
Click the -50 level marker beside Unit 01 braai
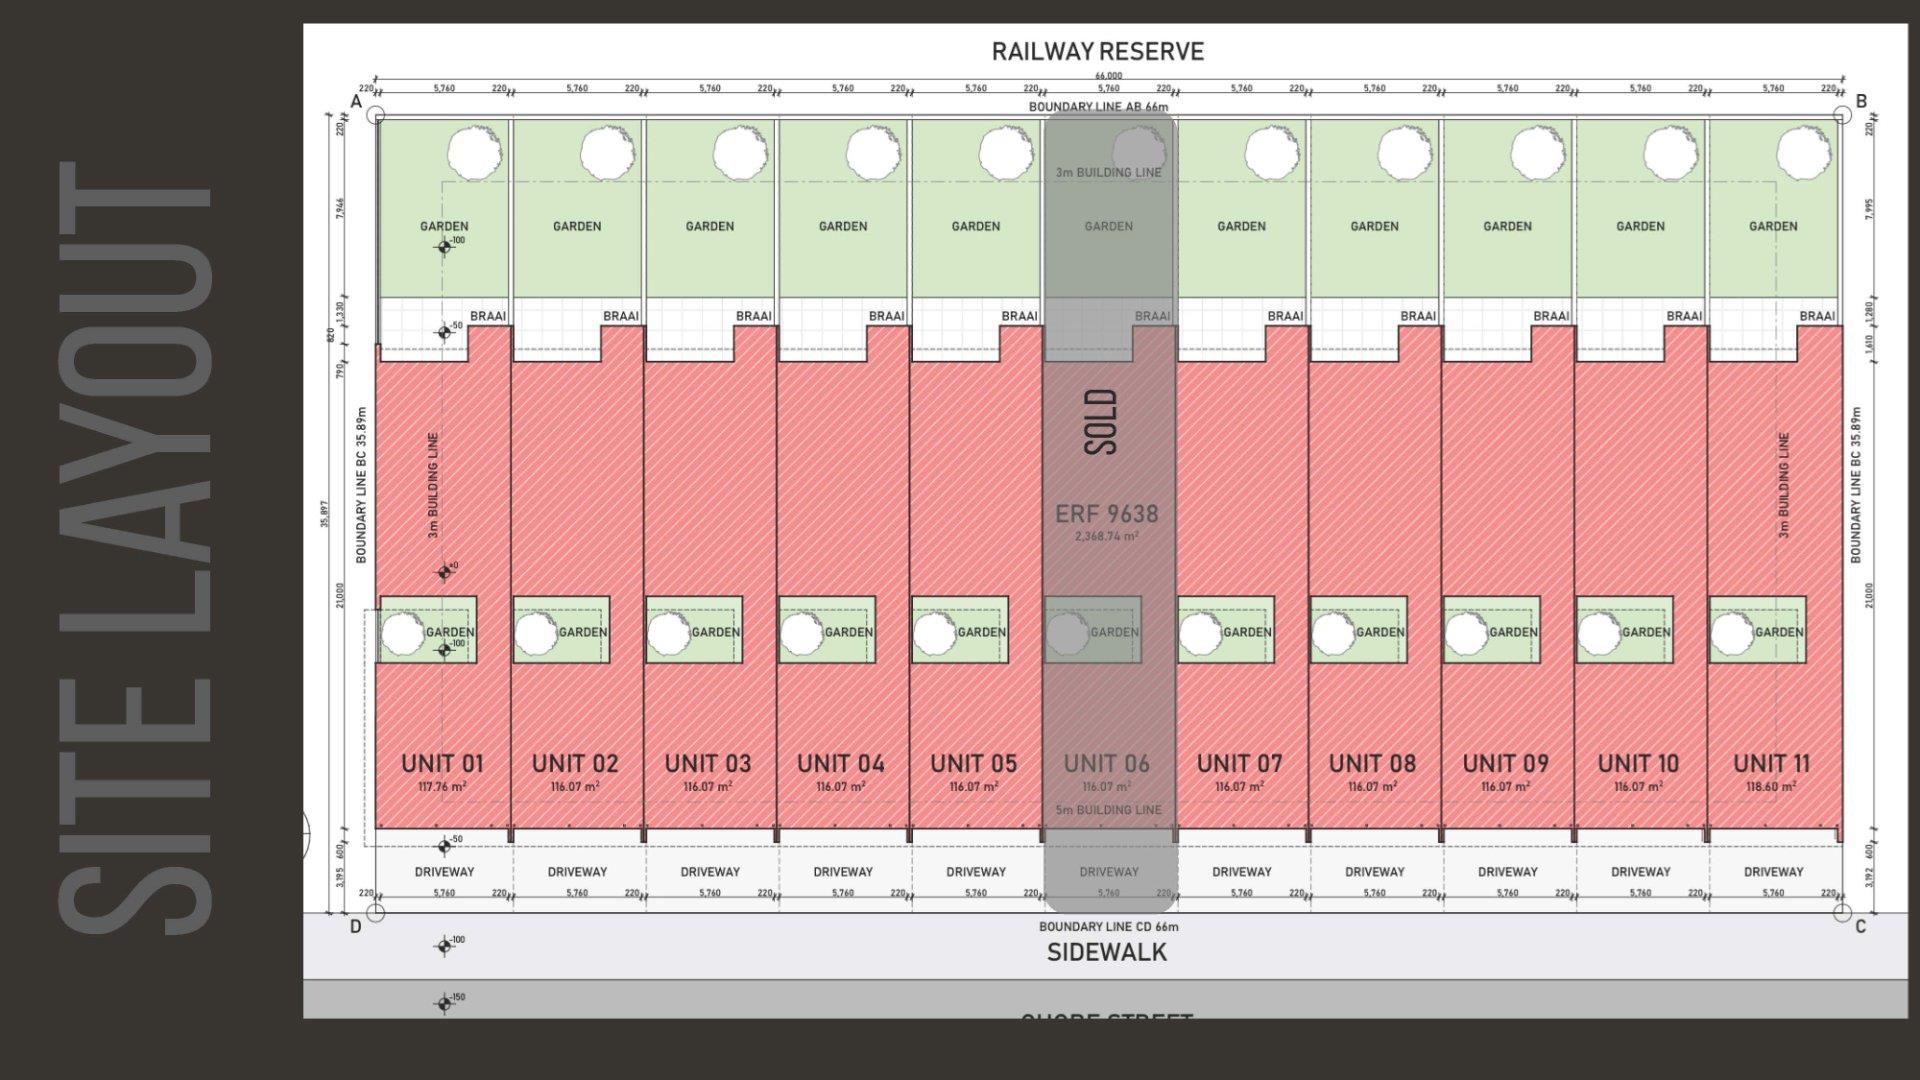[x=444, y=332]
